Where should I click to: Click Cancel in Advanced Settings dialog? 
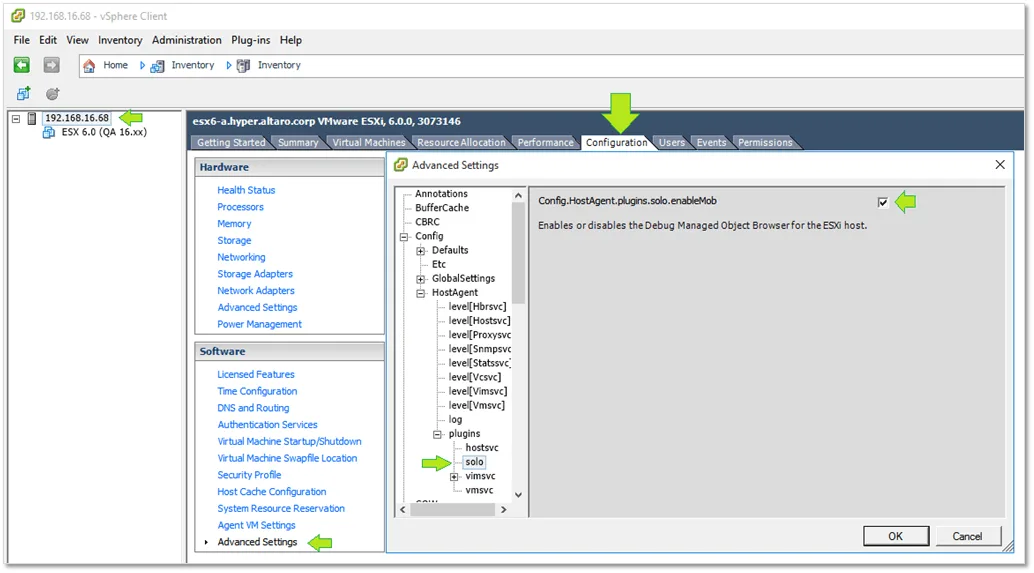(x=967, y=536)
